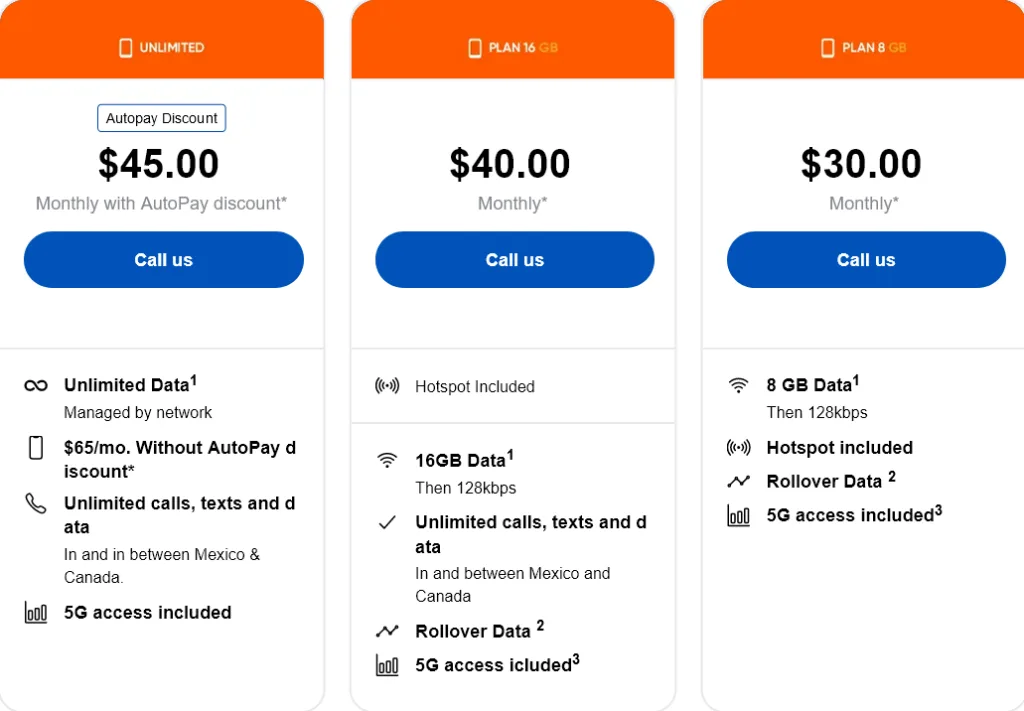Viewport: 1024px width, 711px height.
Task: Click the wifi icon beside 8 GB Data
Action: point(738,384)
